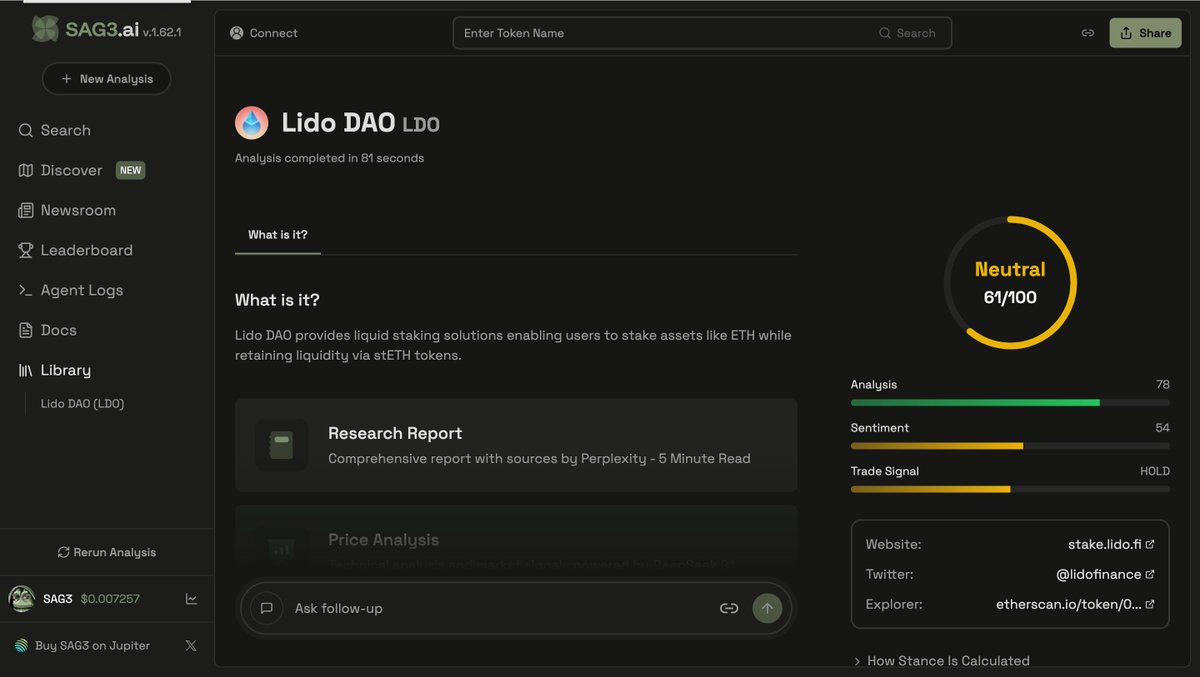Expand the Library section
The image size is (1200, 677).
pyautogui.click(x=55, y=370)
